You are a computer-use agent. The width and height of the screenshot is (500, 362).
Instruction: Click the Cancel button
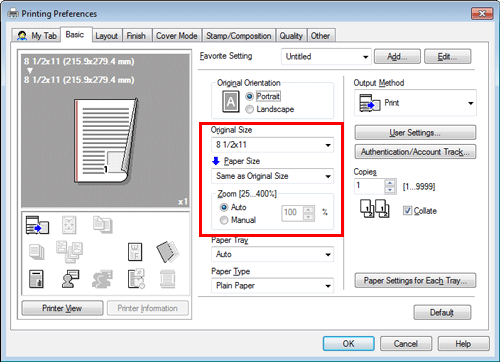pos(406,343)
